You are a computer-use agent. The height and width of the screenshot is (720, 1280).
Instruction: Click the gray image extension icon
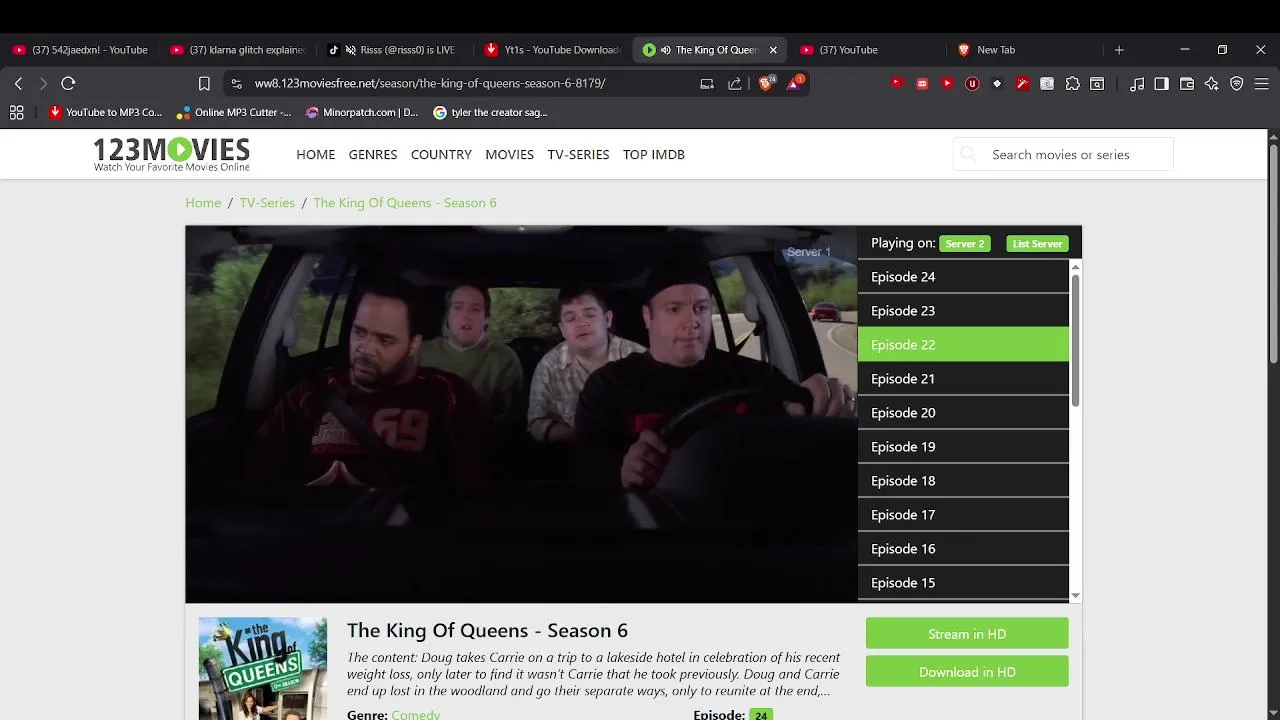pos(1047,84)
